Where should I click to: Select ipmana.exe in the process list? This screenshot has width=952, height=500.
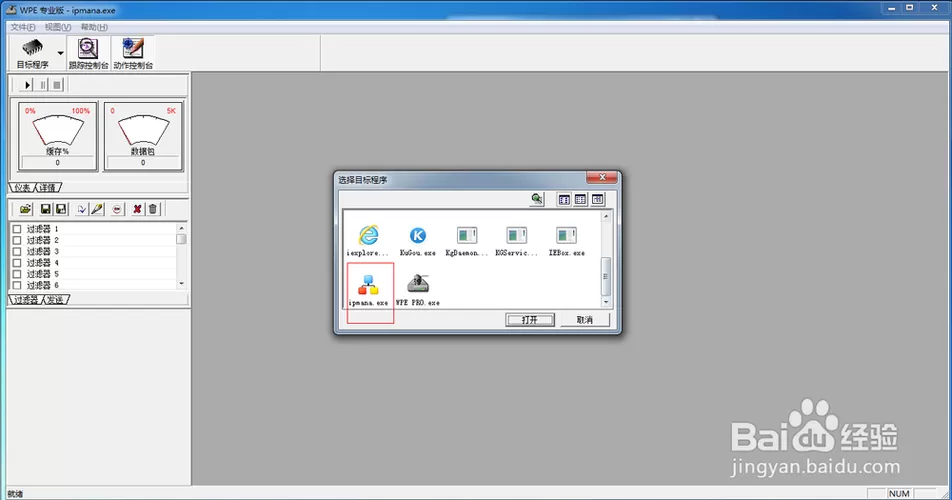coord(368,290)
